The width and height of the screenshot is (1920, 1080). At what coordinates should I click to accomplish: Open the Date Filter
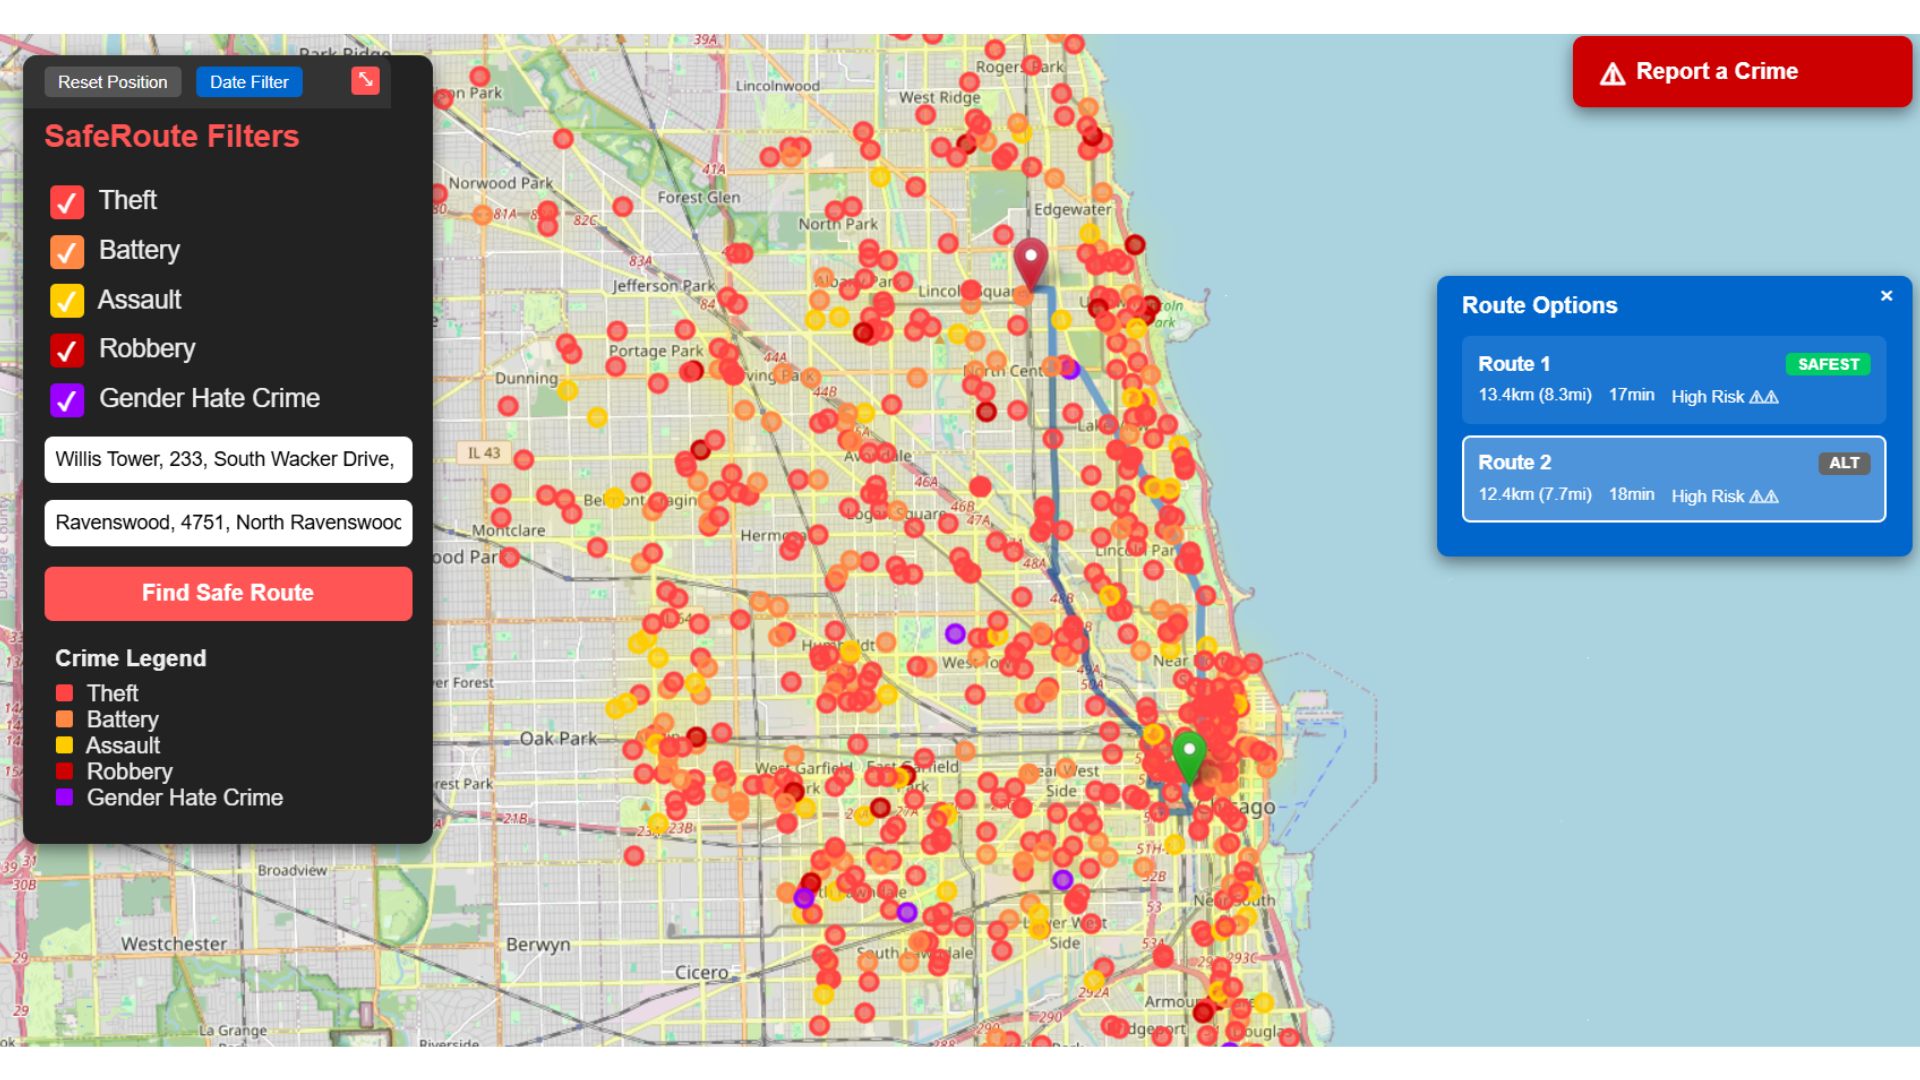pos(249,82)
